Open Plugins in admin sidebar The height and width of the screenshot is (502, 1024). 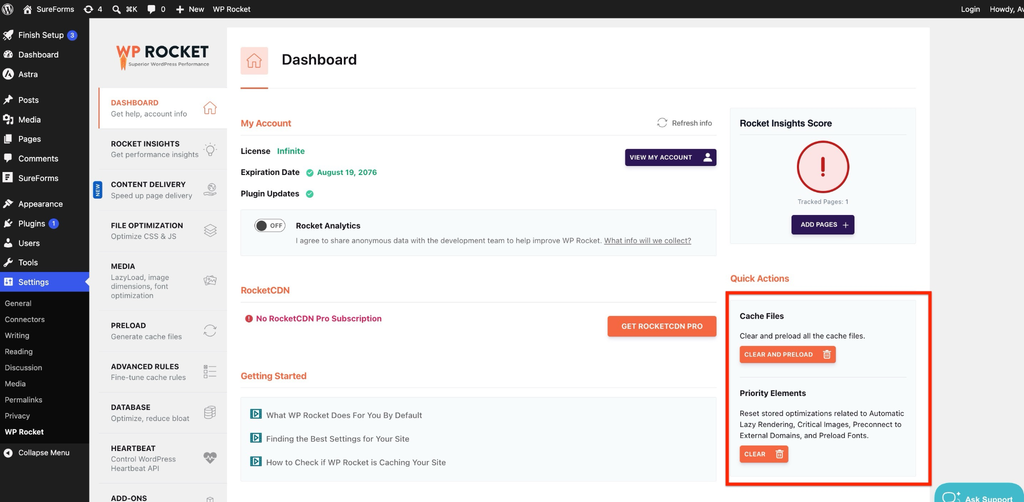pyautogui.click(x=44, y=223)
